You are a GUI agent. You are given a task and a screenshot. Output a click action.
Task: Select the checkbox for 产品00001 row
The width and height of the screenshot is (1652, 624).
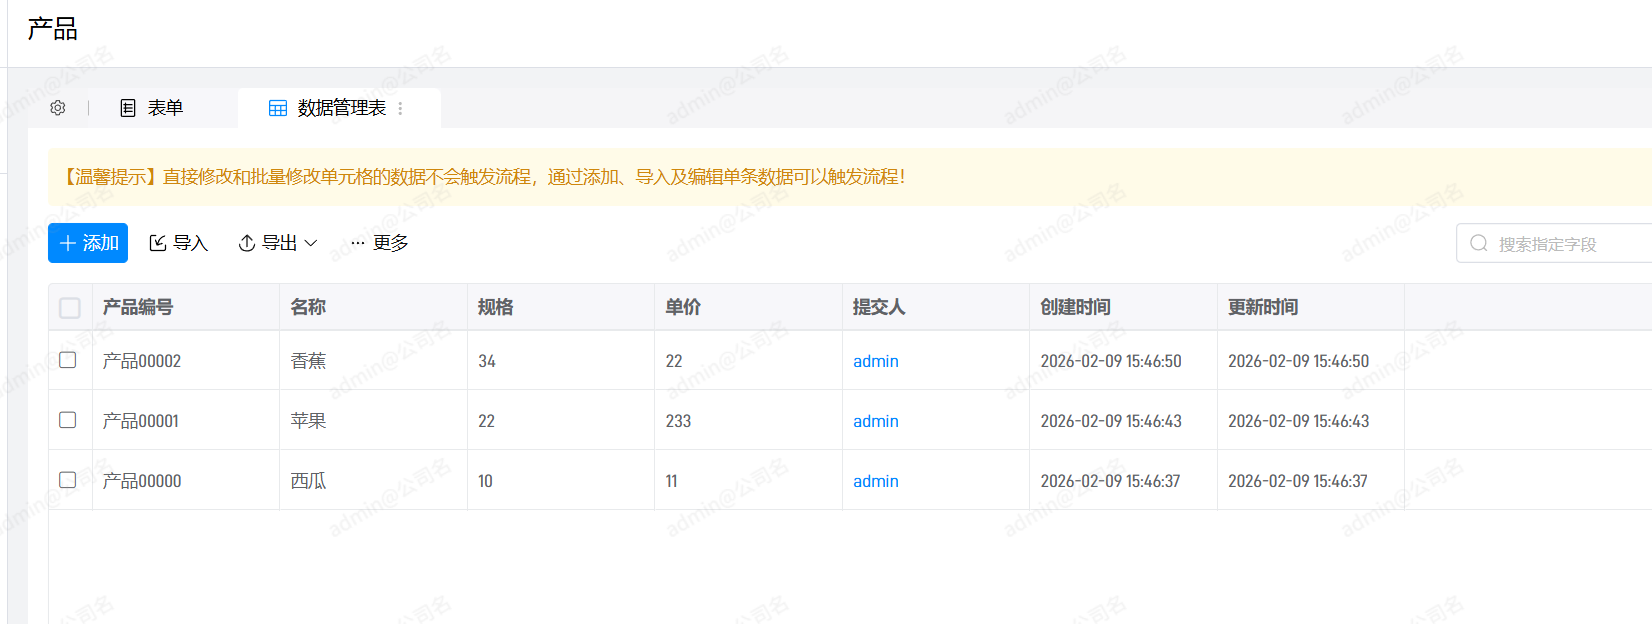(68, 420)
